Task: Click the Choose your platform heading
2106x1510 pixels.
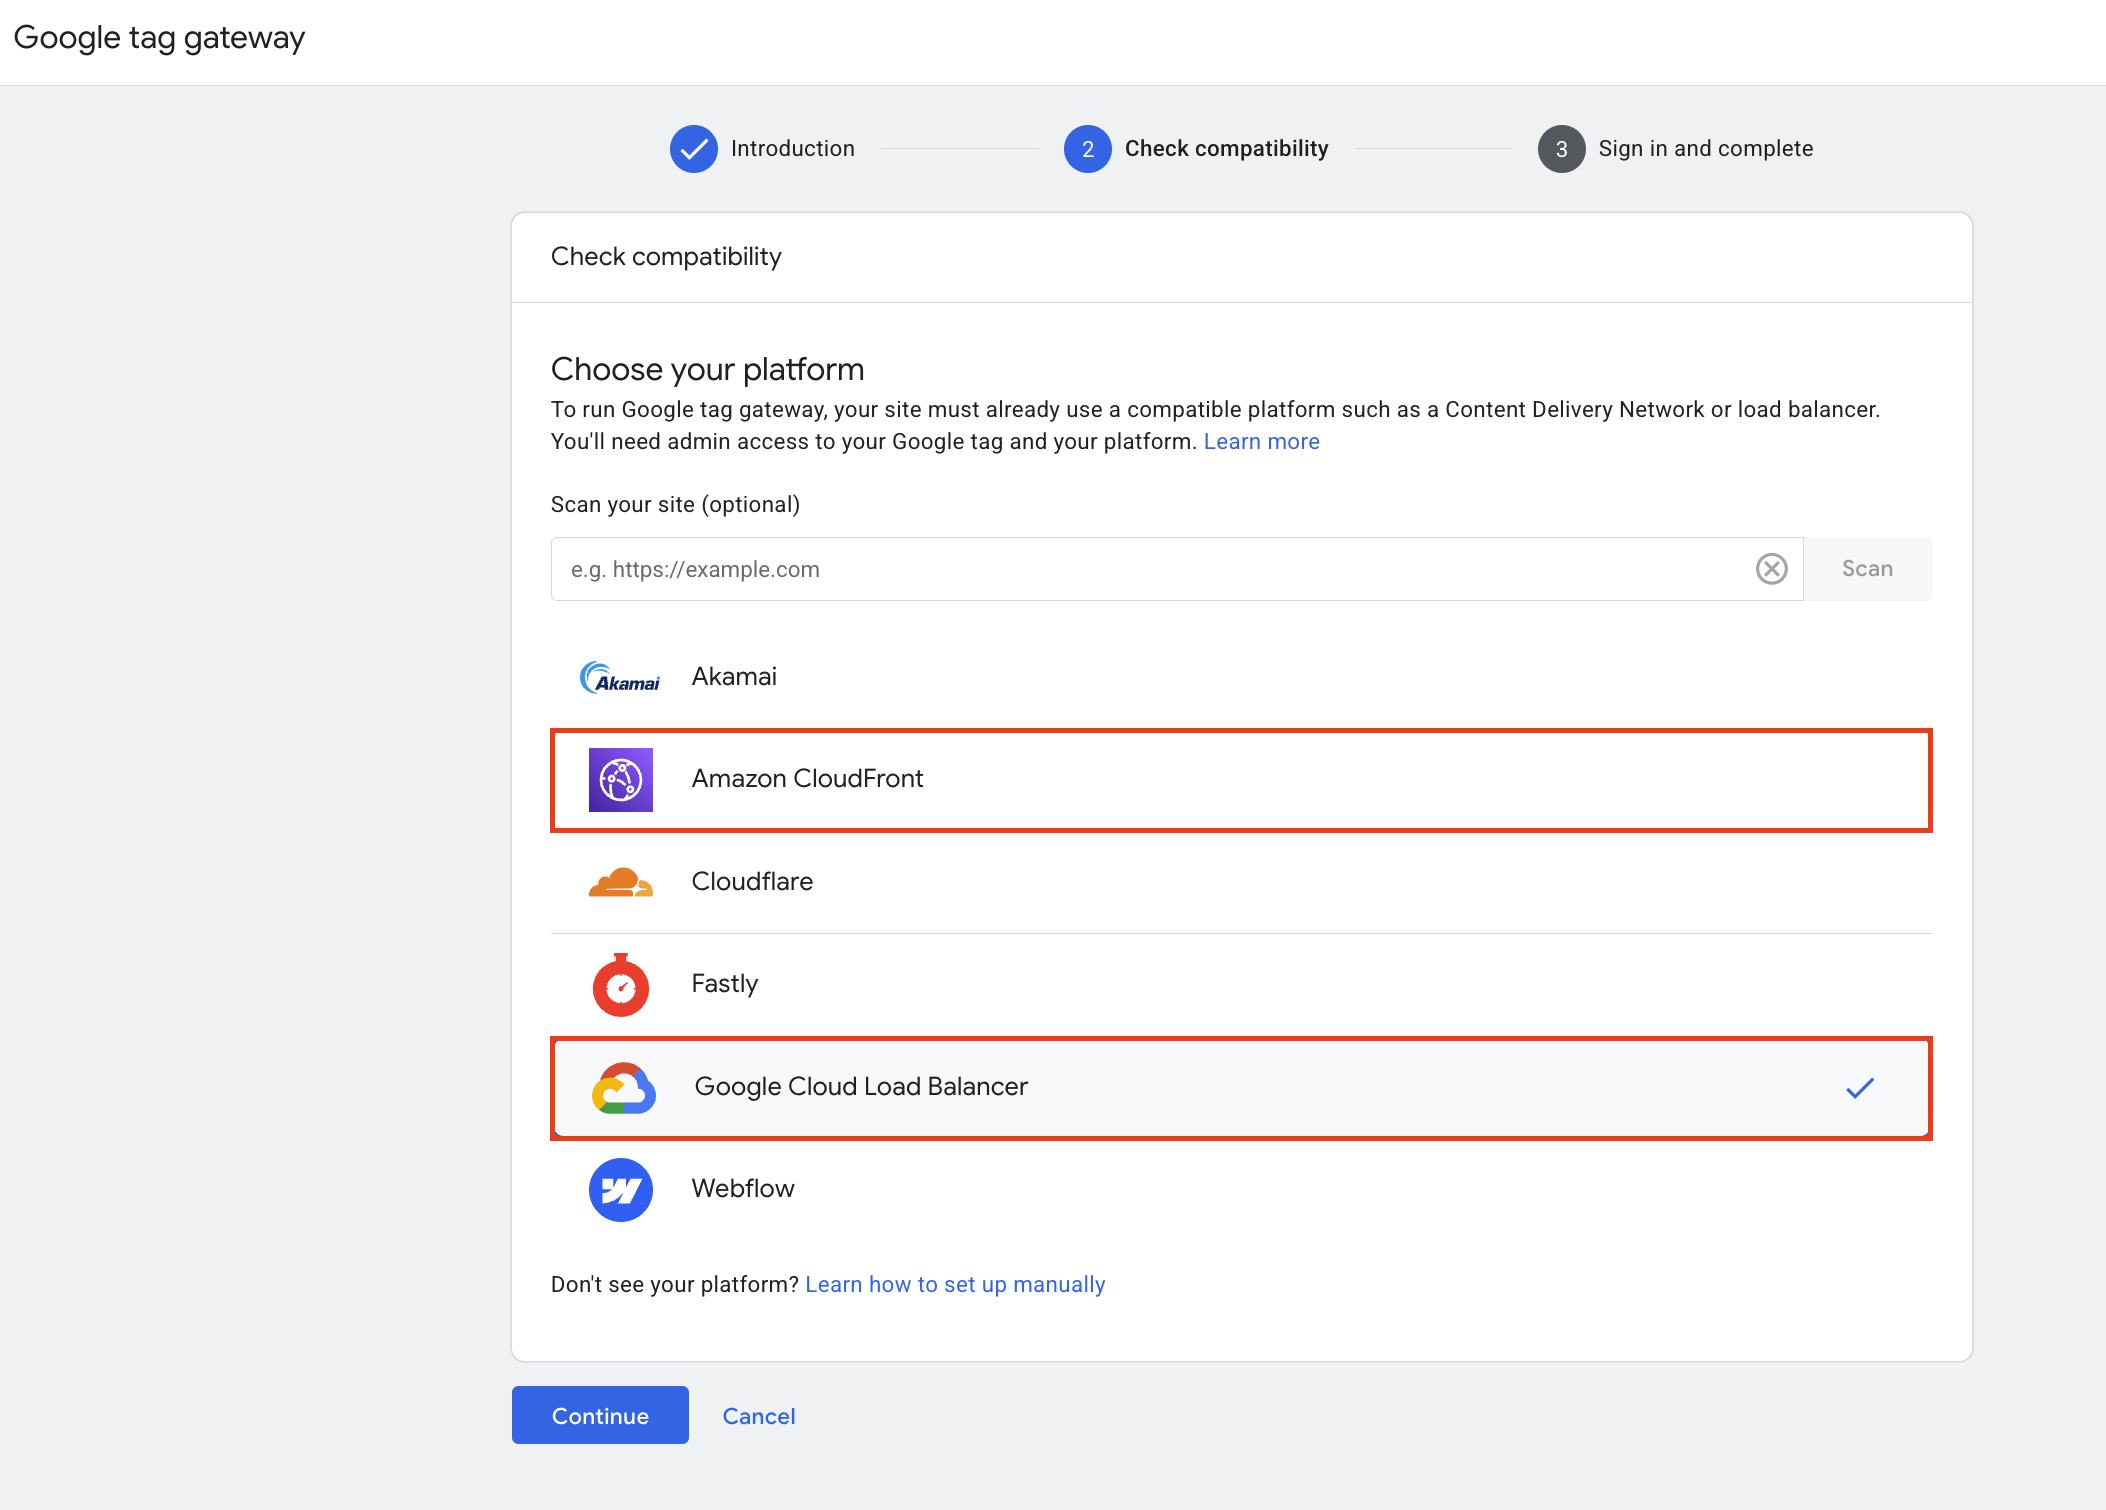Action: coord(708,369)
